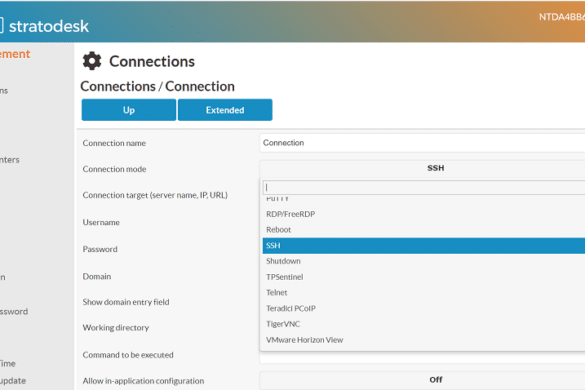Screen dimensions: 585x390
Task: Open the Connection mode SSH dropdown
Action: (x=422, y=168)
